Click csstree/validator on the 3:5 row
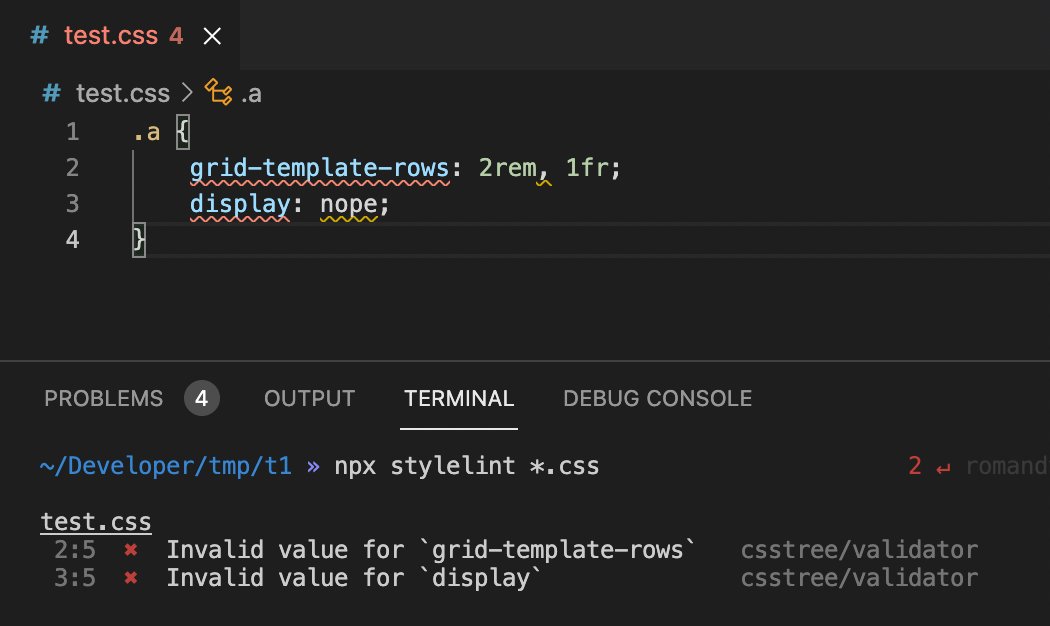1050x626 pixels. point(859,578)
